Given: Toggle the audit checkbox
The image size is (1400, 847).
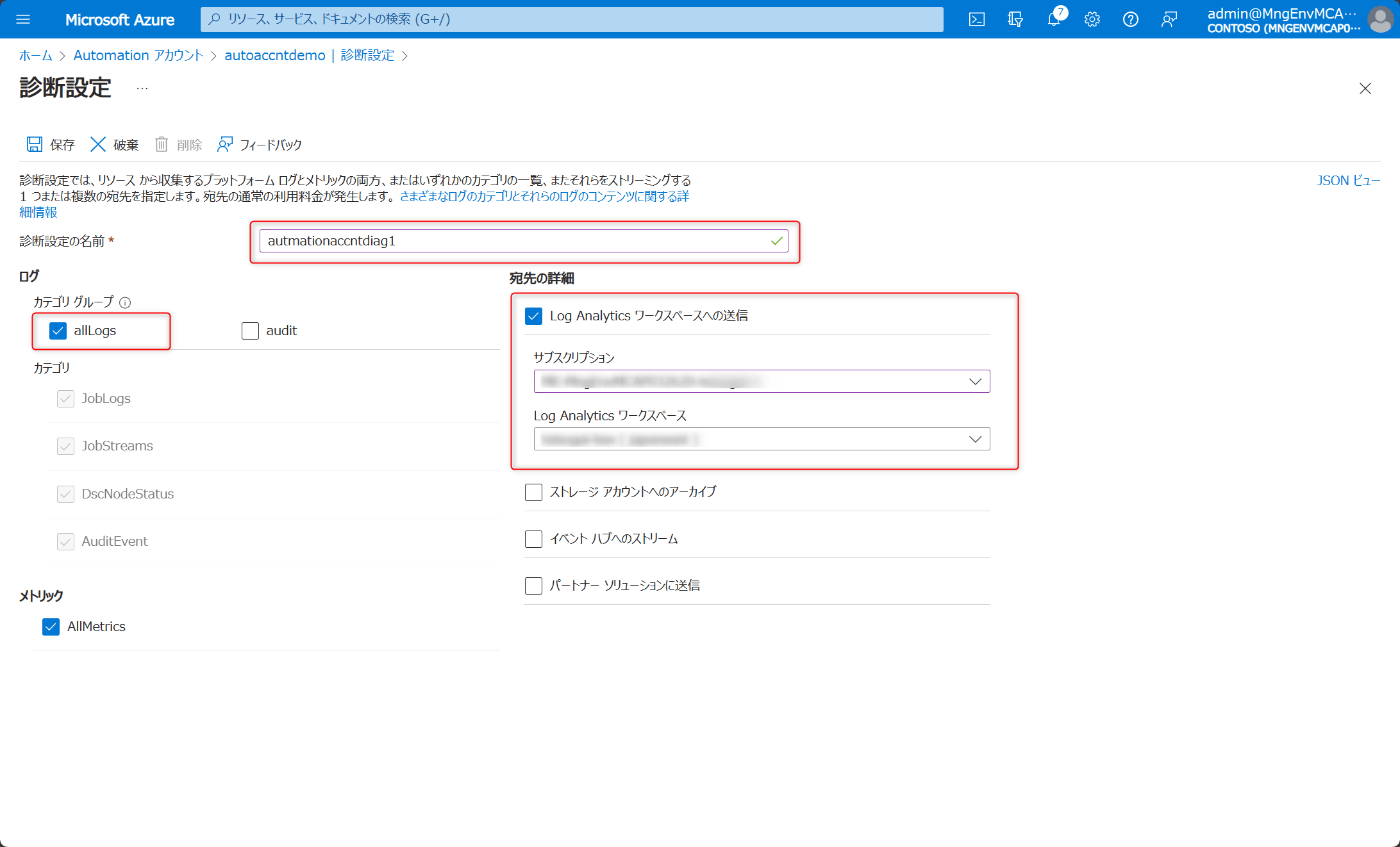Looking at the screenshot, I should pyautogui.click(x=250, y=330).
